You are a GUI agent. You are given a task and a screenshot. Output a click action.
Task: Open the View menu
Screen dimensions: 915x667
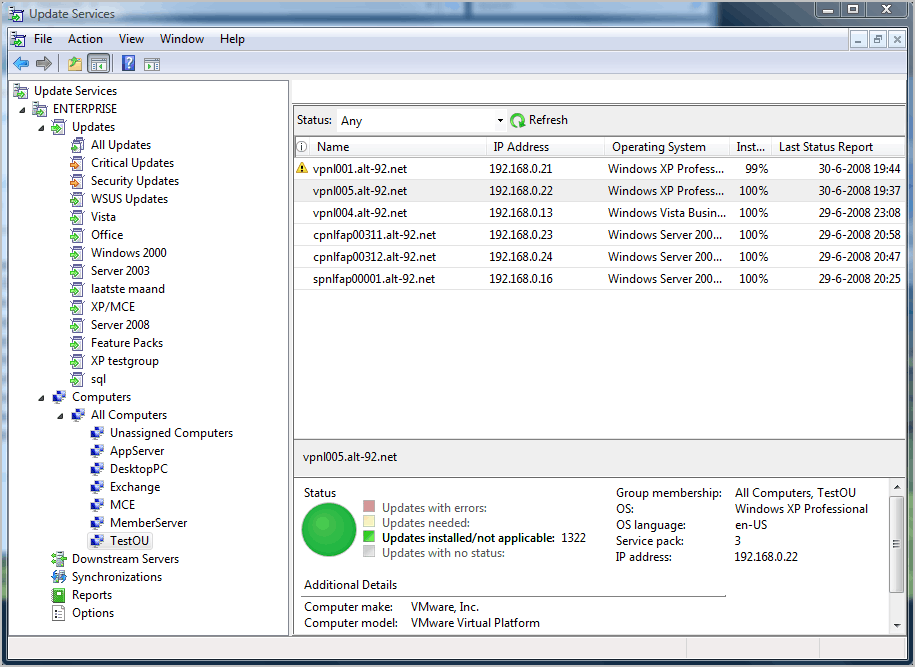131,39
